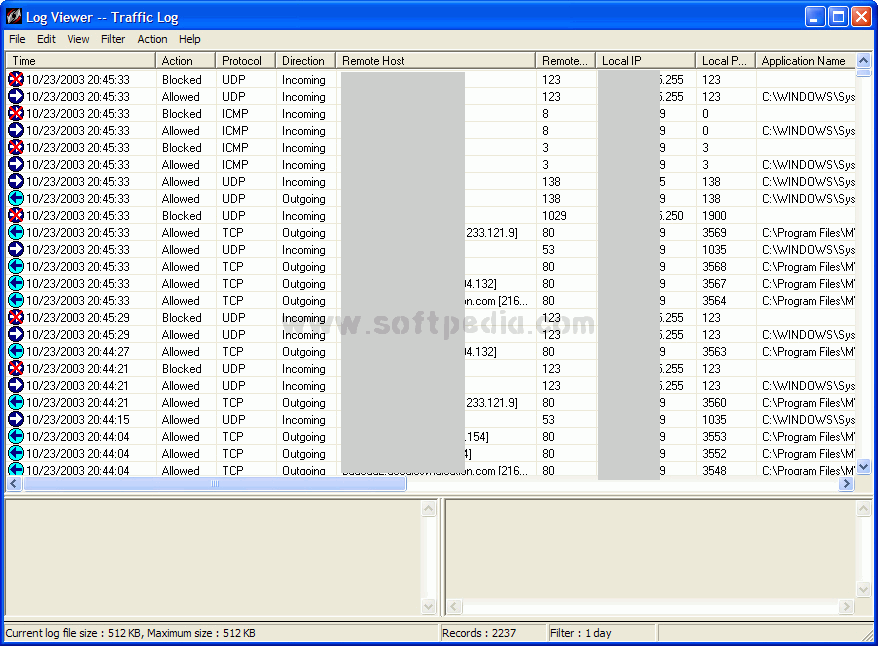Click allowed icon of ICMP row with remote 3
Image resolution: width=878 pixels, height=646 pixels.
(x=16, y=165)
